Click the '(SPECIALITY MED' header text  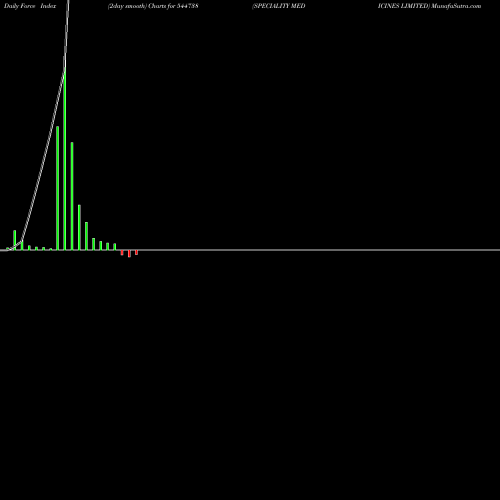point(279,6)
